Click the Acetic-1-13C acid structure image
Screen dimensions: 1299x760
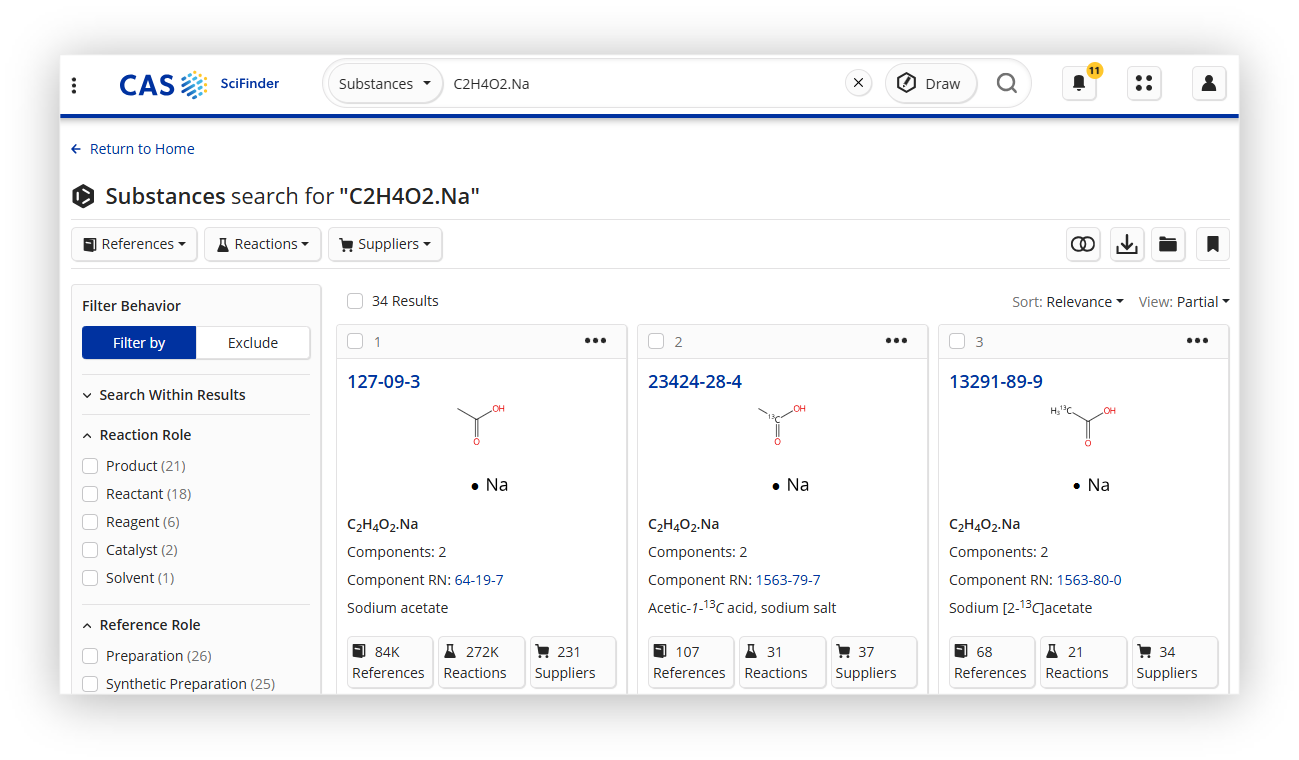pyautogui.click(x=782, y=449)
